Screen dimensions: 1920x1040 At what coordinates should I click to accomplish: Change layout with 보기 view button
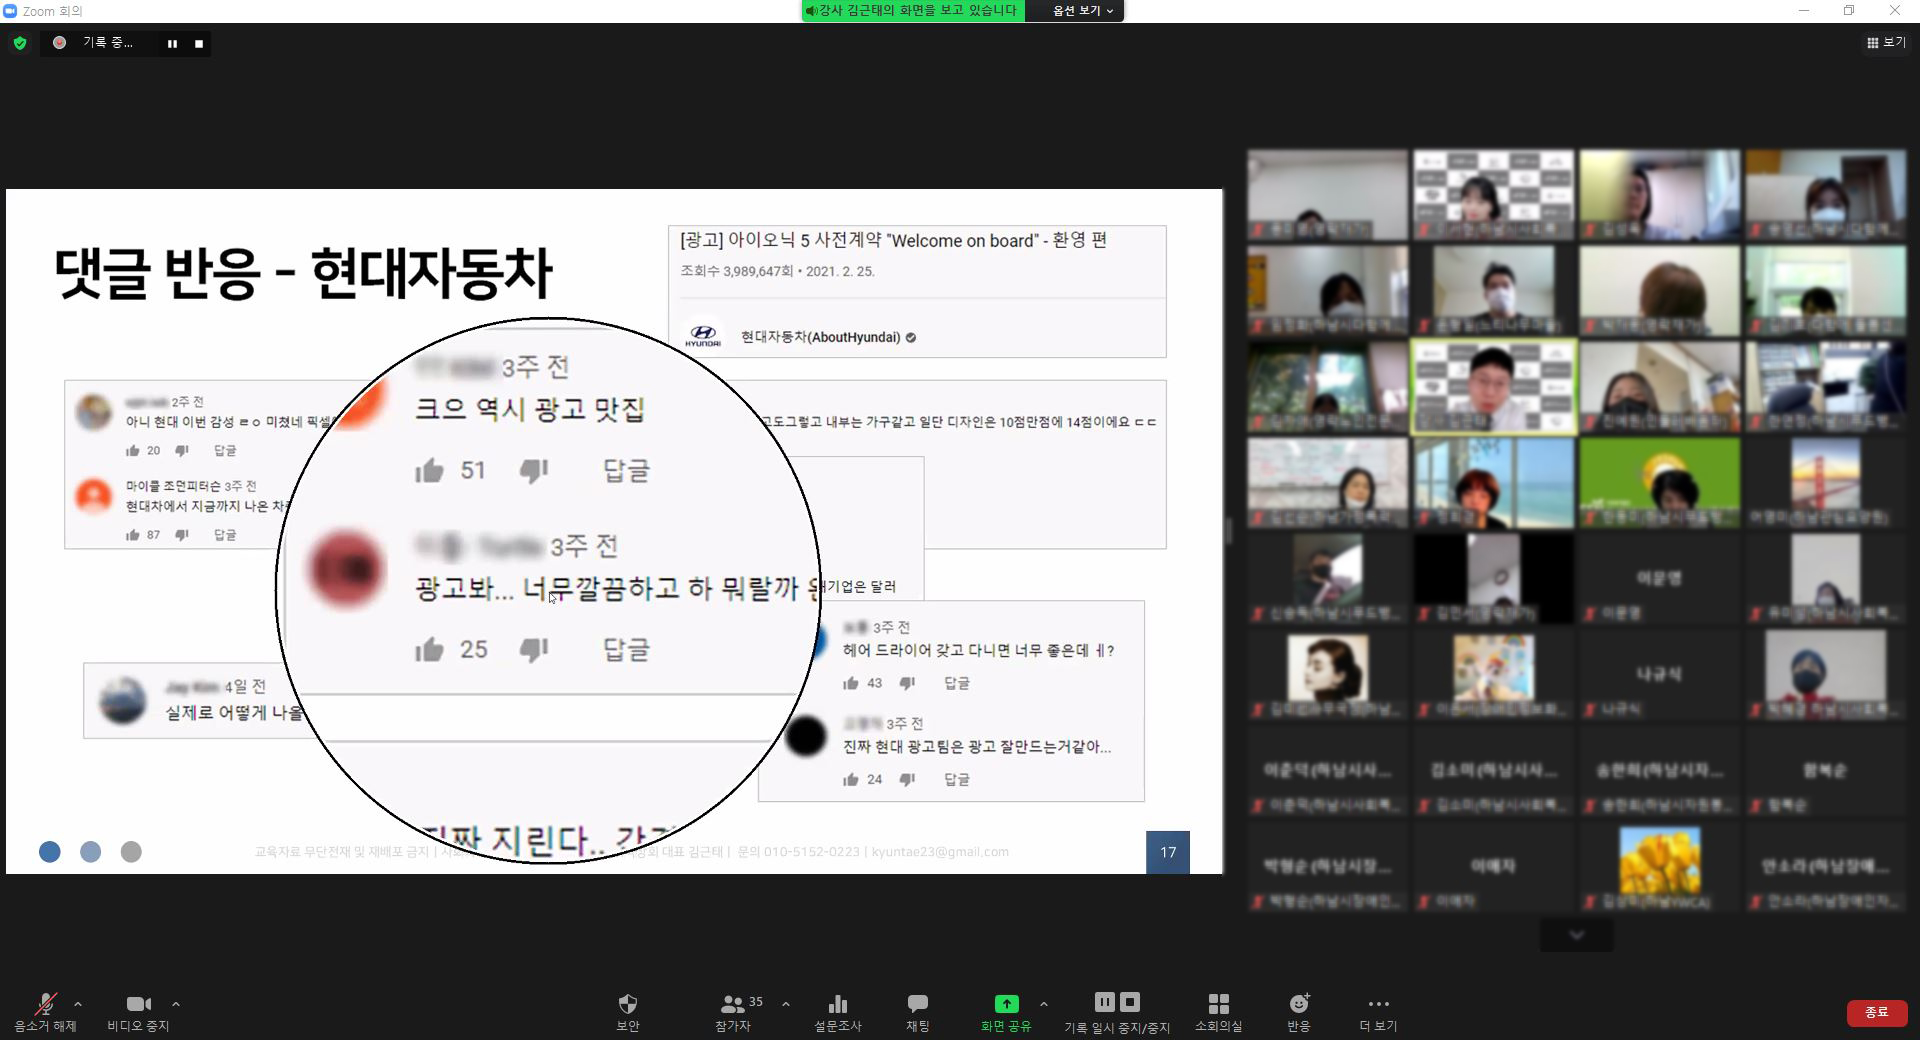1885,43
